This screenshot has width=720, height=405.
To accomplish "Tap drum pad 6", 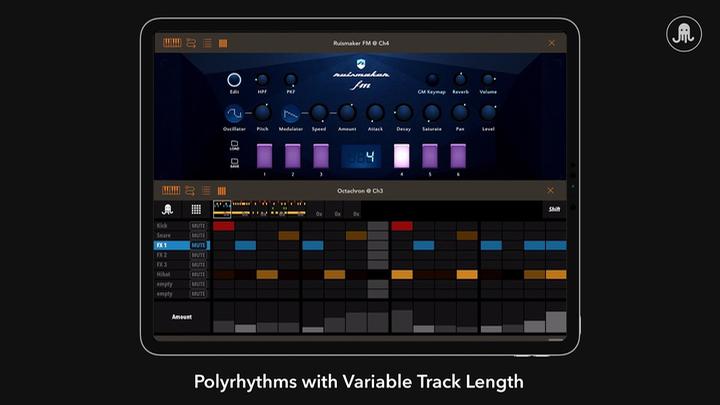I will (458, 157).
